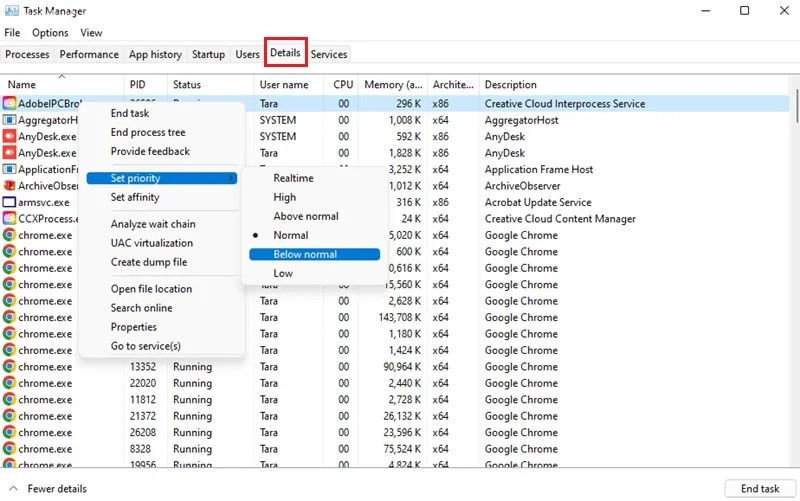Switch to the Performance tab
The image size is (800, 501).
(89, 54)
